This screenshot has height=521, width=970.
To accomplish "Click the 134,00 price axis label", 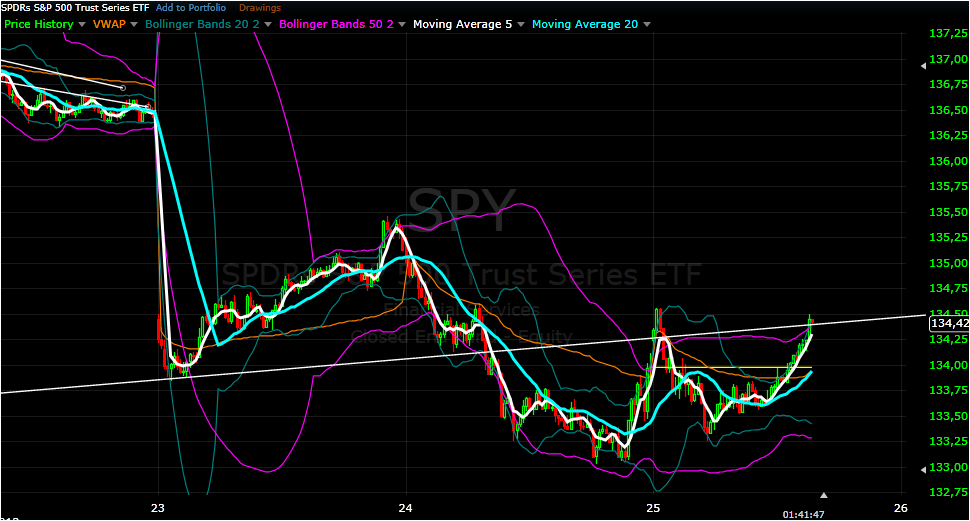I will pyautogui.click(x=949, y=365).
